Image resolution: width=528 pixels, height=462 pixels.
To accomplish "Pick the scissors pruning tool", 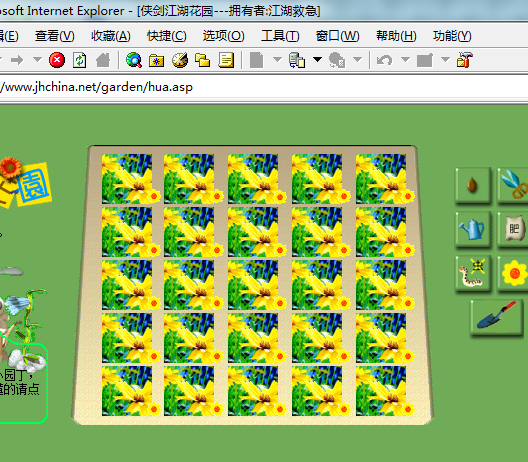I will coord(513,186).
